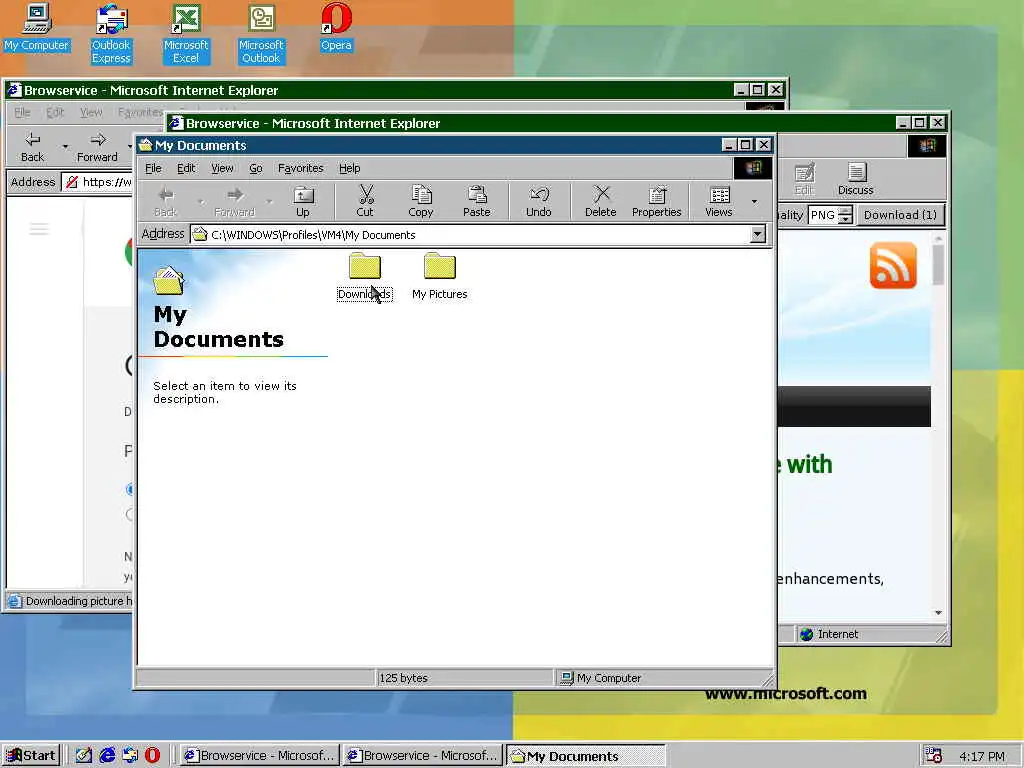This screenshot has width=1024, height=768.
Task: Click the IE page vertical scrollbar down arrow
Action: (x=938, y=613)
